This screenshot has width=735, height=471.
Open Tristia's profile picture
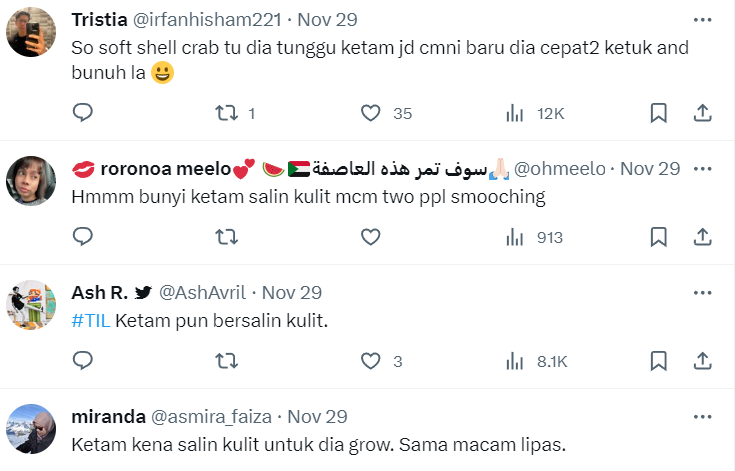pos(31,32)
